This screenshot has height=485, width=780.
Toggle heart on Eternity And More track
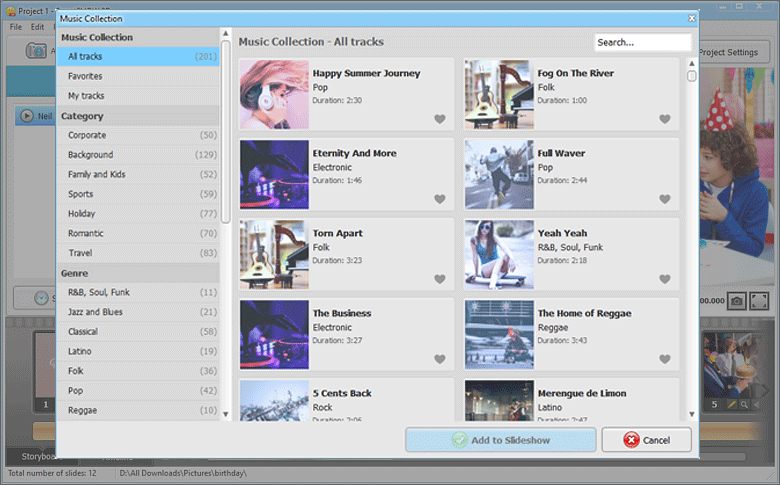click(x=440, y=199)
